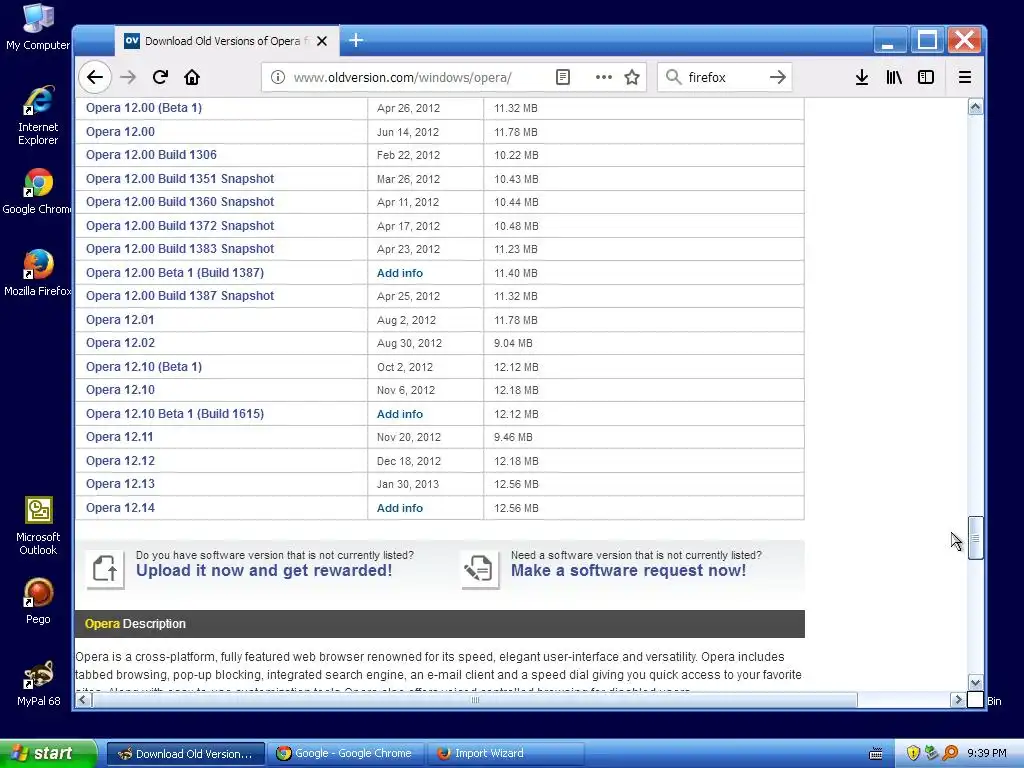Open Opera 12.10 (Beta 1) link
1024x768 pixels.
(144, 366)
